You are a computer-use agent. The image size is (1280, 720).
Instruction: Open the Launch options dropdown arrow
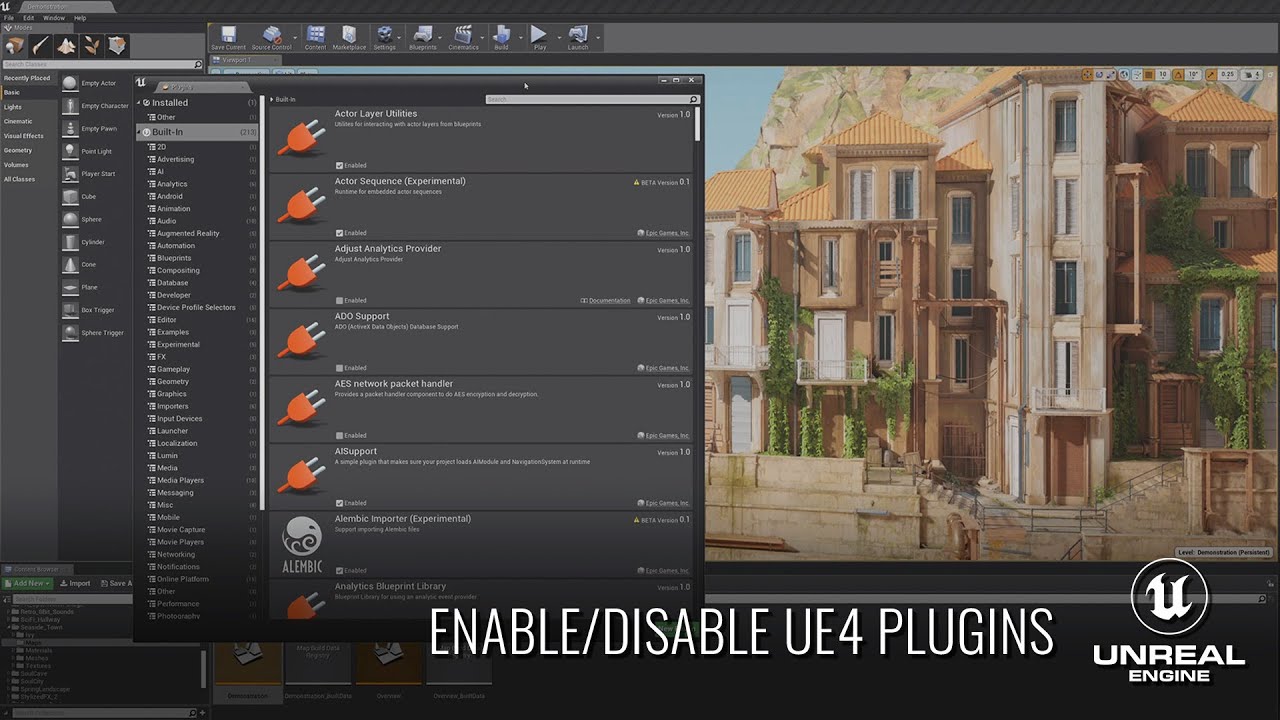[x=599, y=37]
